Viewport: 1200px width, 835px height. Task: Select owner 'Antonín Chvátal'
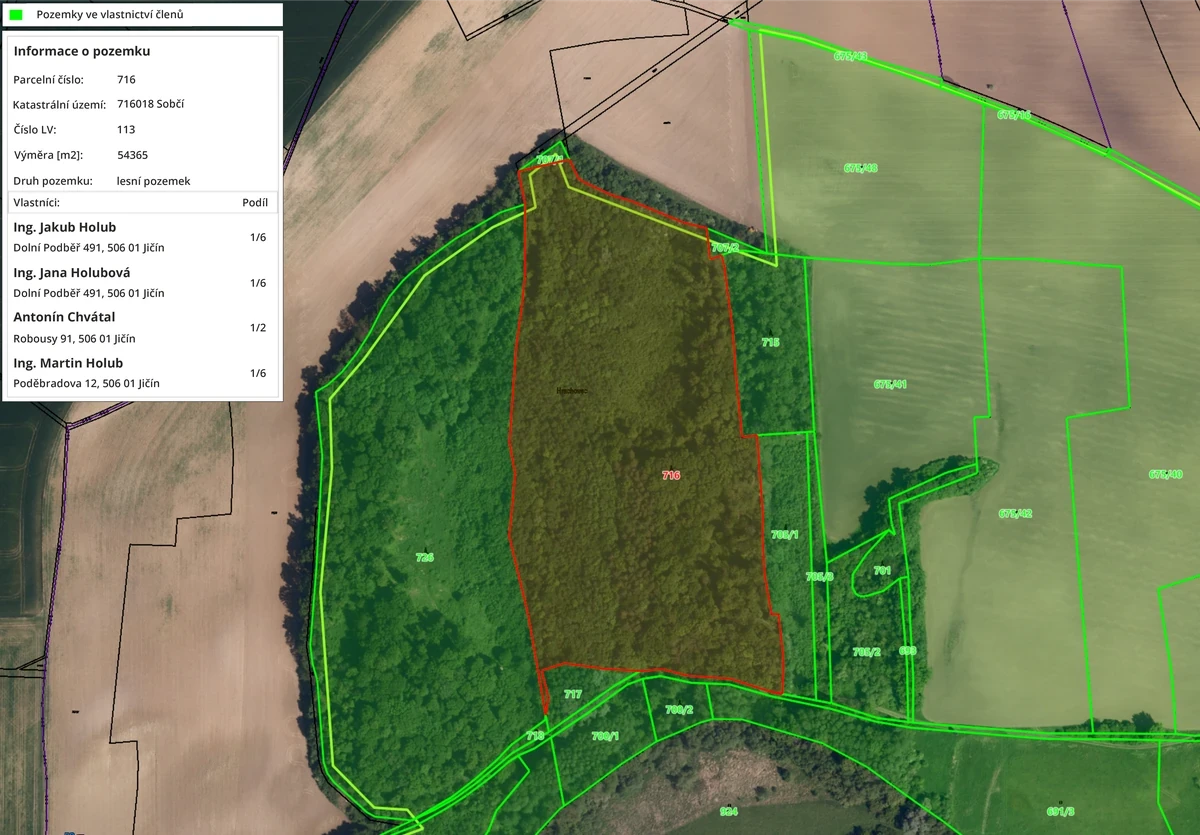tap(65, 317)
